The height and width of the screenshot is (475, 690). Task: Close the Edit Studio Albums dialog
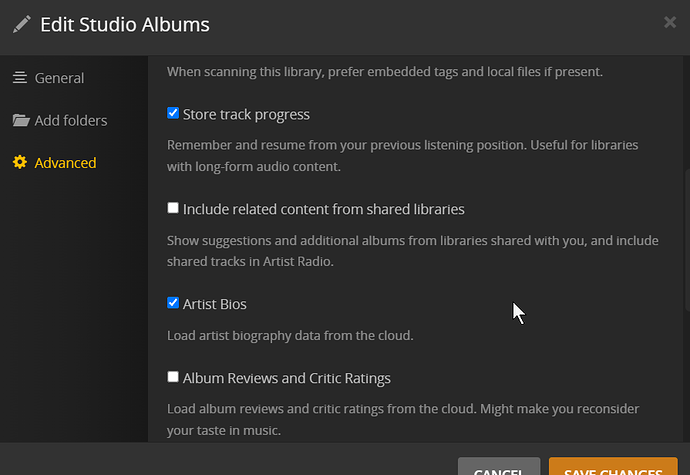(x=670, y=22)
